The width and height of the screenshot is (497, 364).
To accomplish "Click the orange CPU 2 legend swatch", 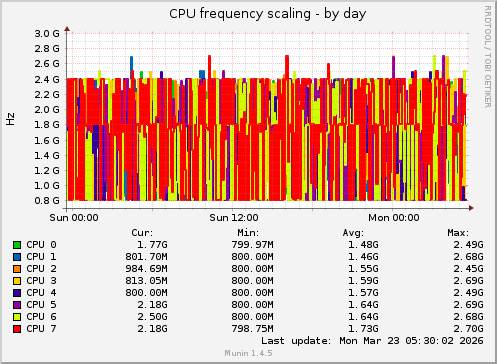I will [17, 269].
